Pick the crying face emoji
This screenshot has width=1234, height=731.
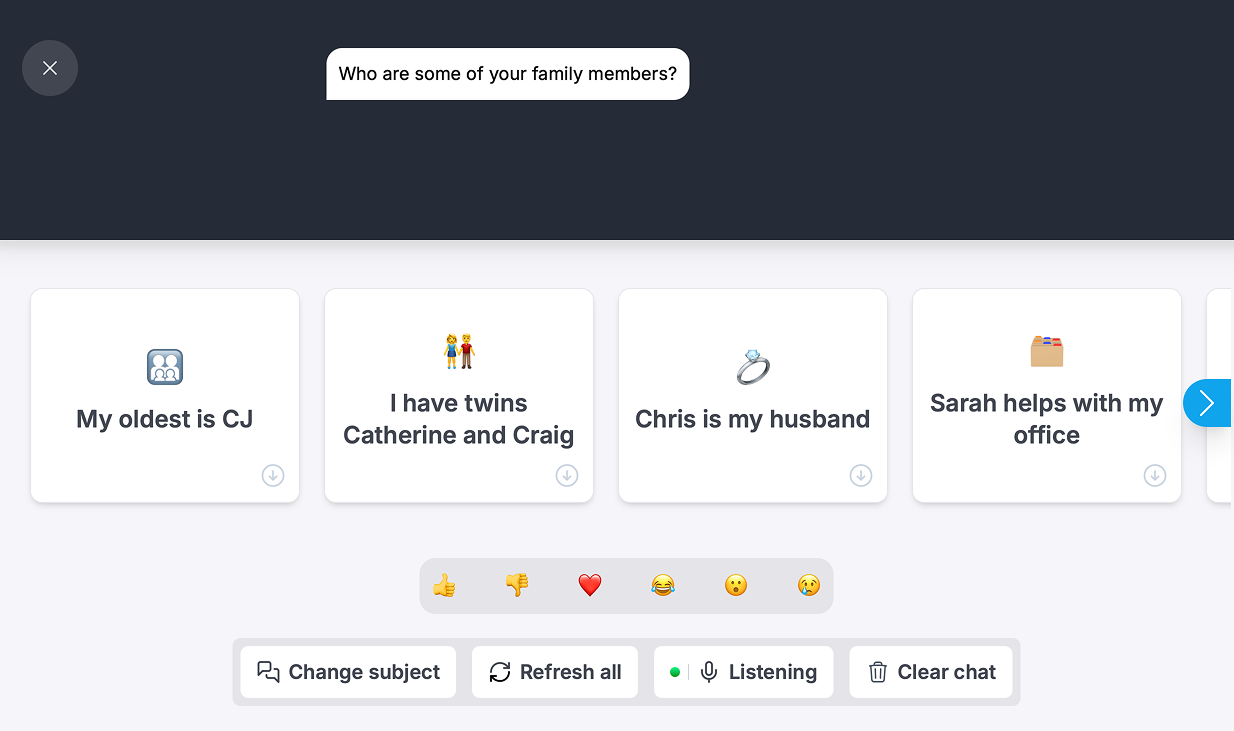point(808,585)
